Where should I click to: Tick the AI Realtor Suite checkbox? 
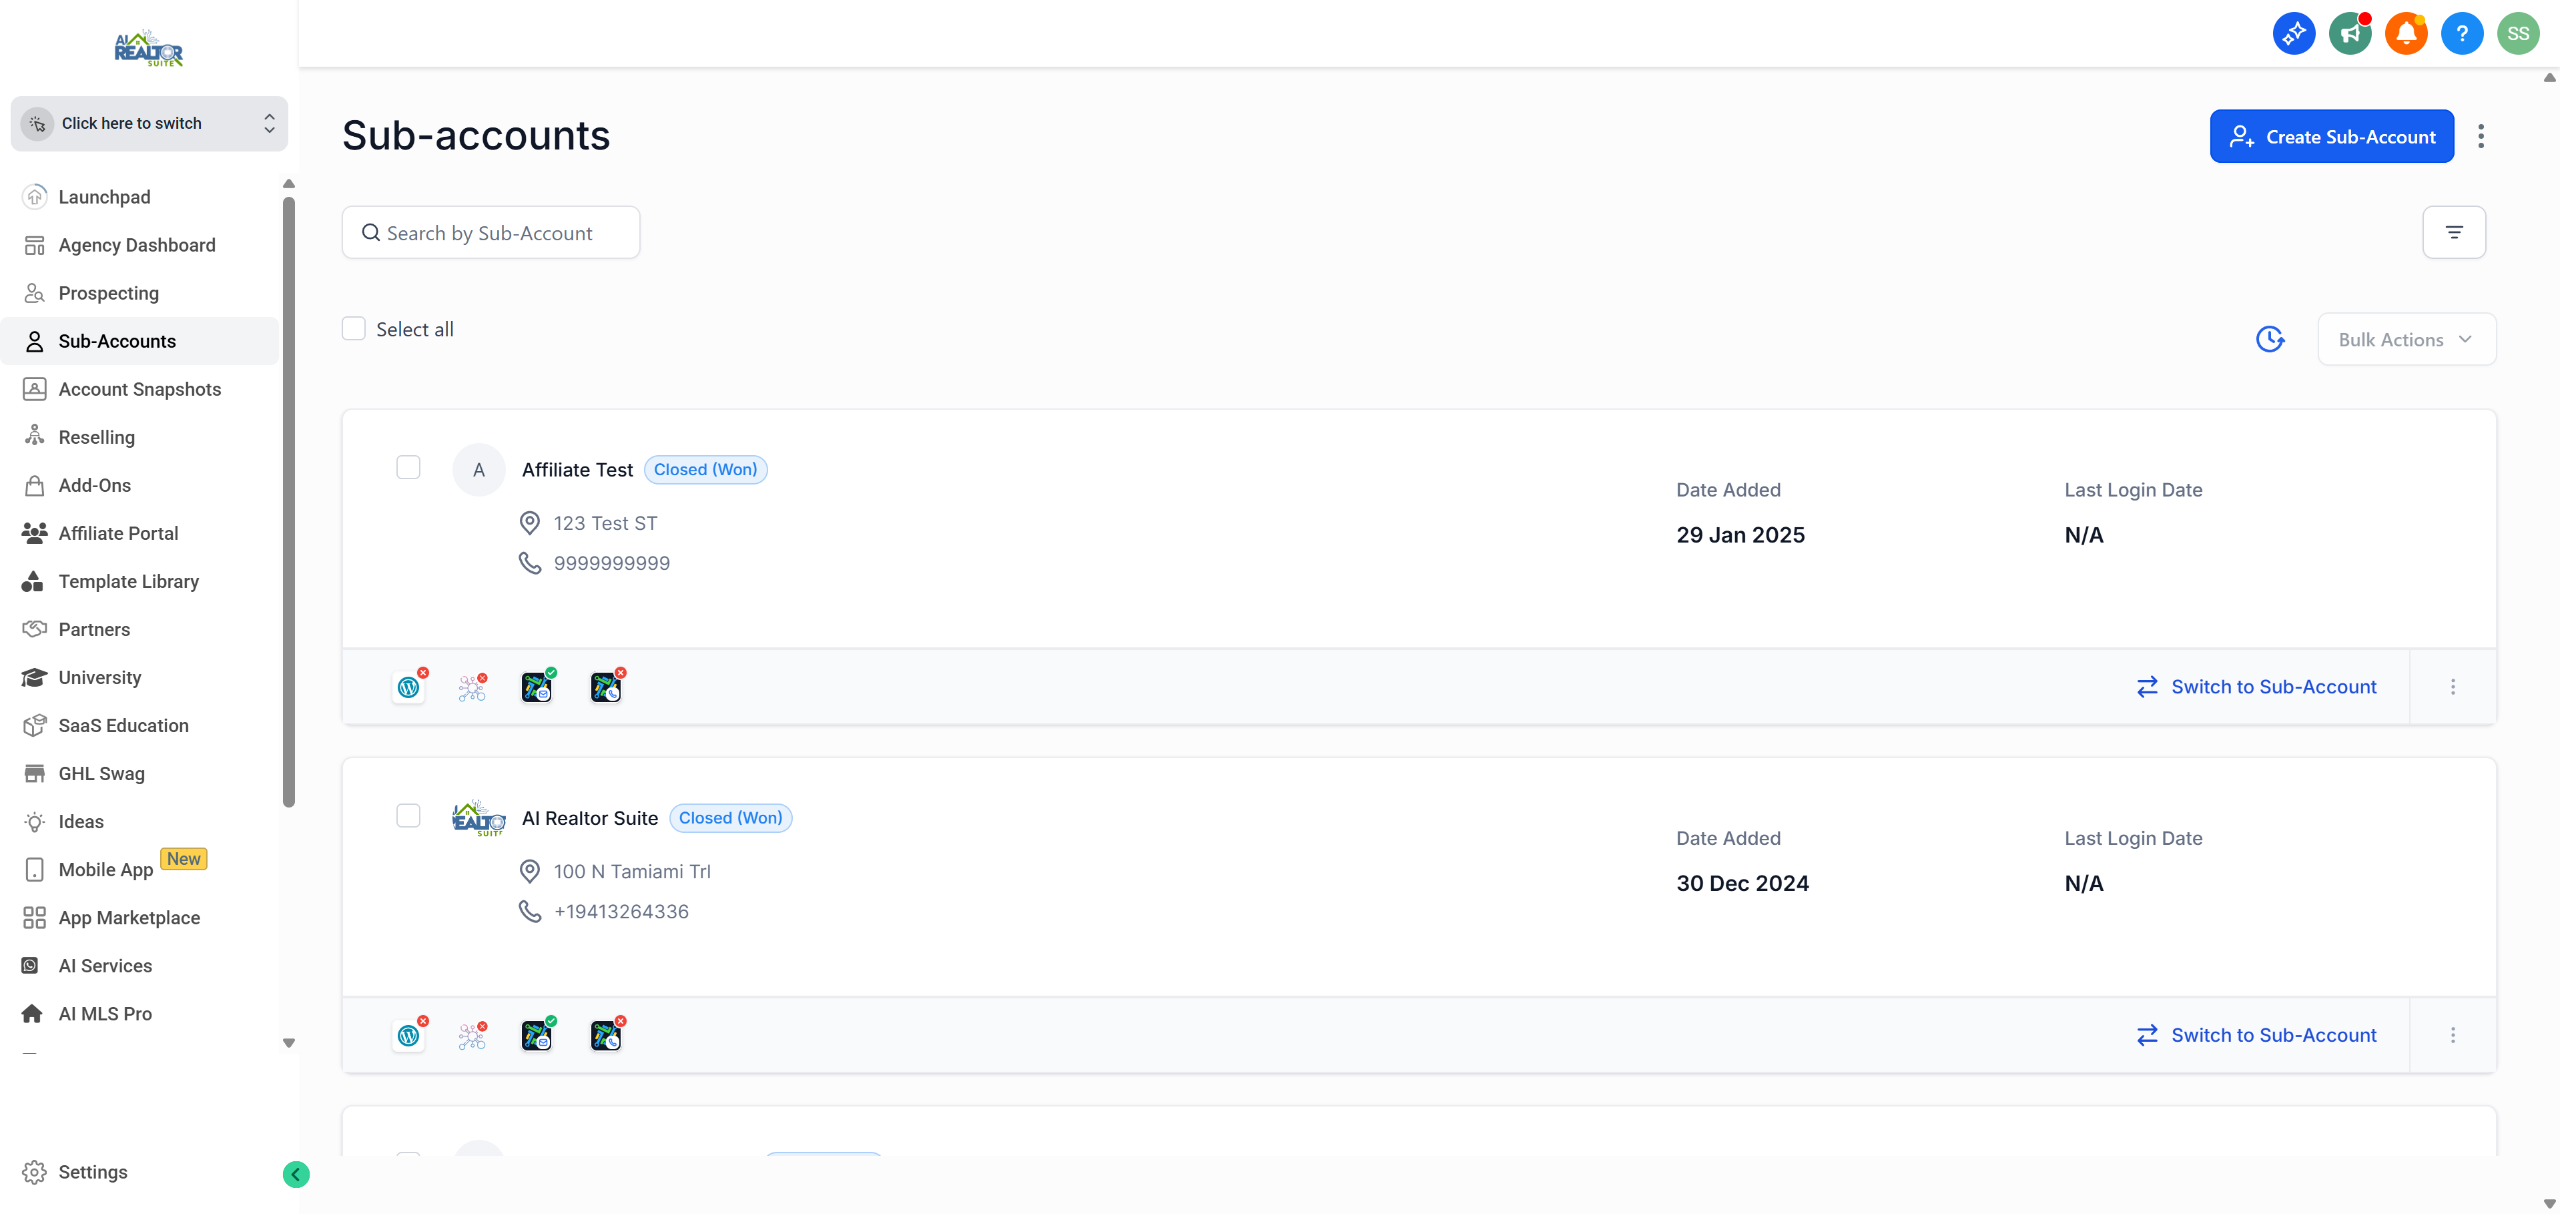pyautogui.click(x=408, y=816)
